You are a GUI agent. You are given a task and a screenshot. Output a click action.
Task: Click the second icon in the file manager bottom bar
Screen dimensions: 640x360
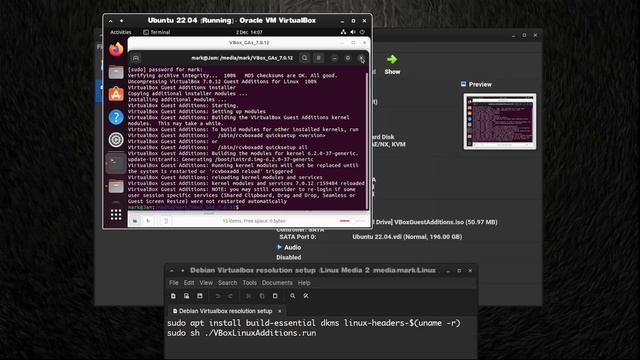(148, 221)
